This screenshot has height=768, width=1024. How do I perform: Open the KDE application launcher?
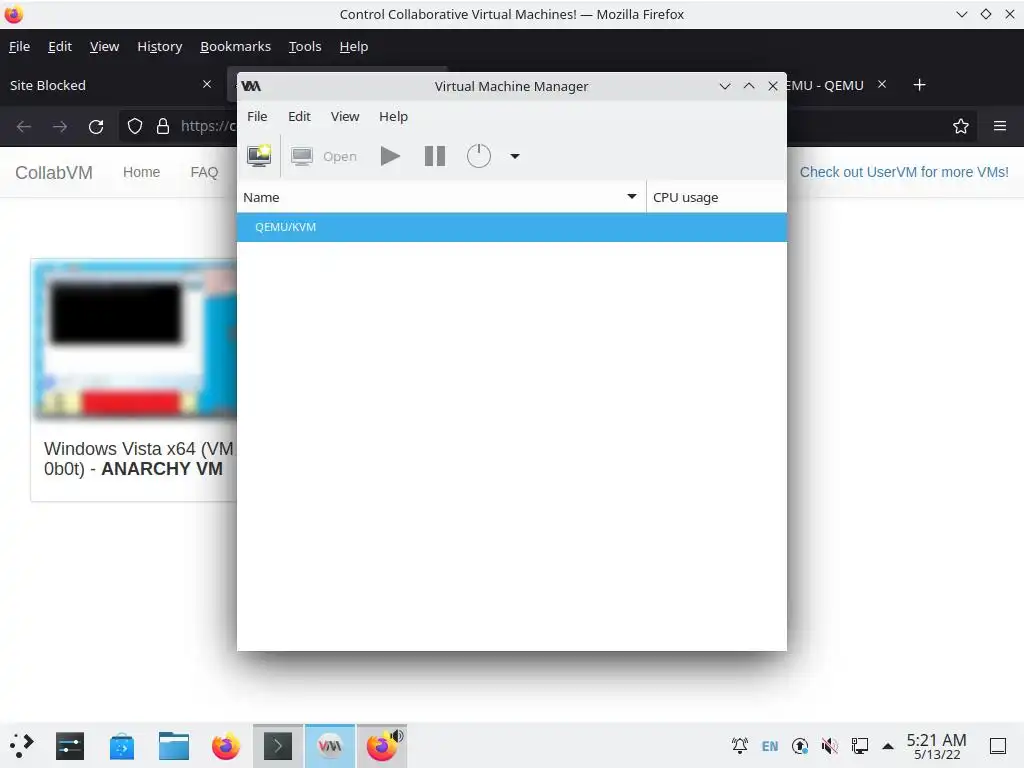(22, 746)
